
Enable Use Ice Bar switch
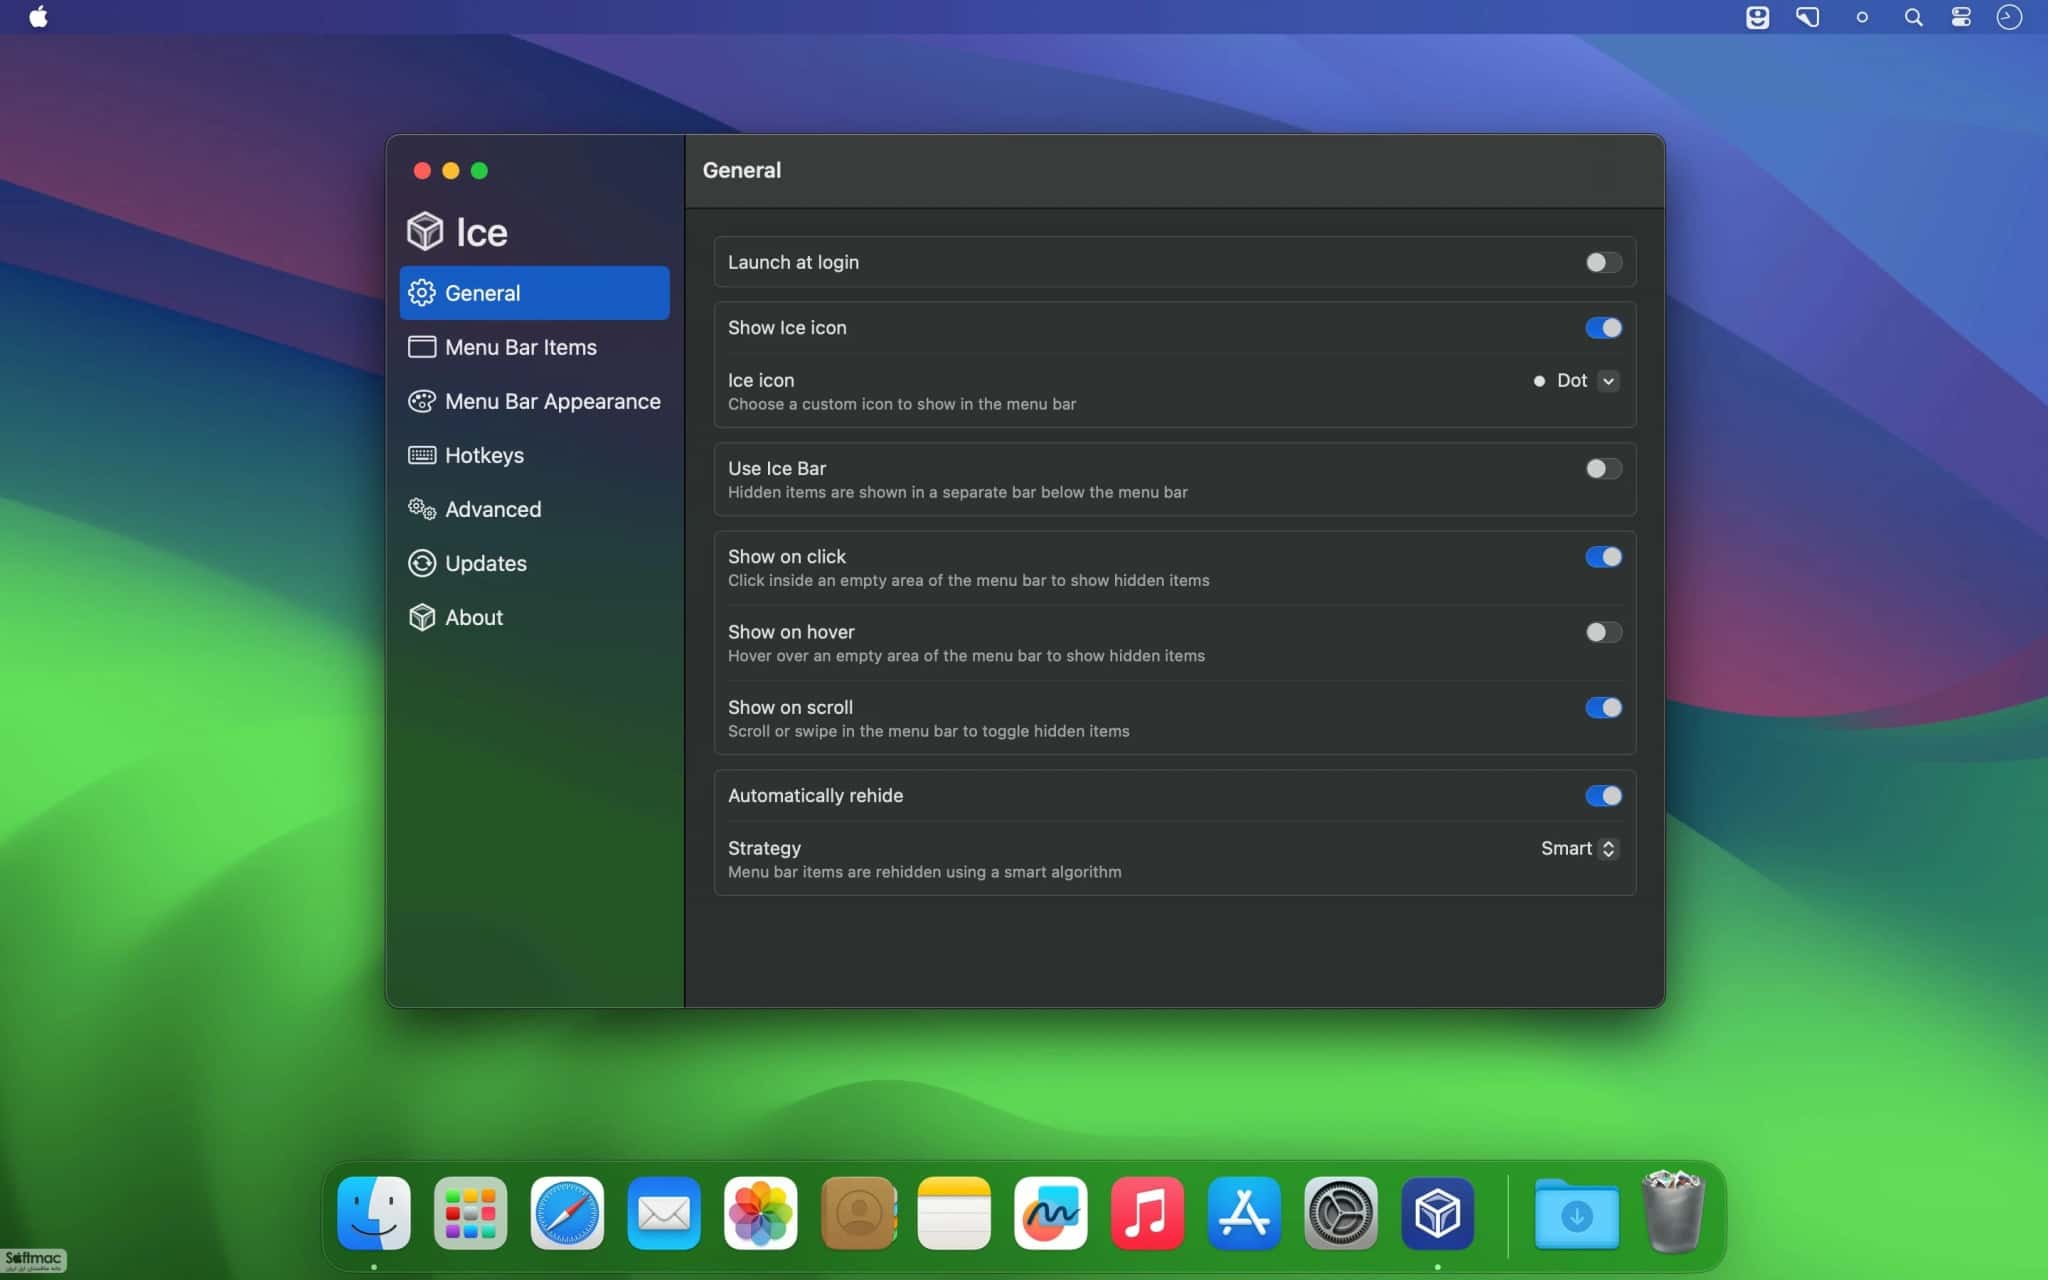1603,469
